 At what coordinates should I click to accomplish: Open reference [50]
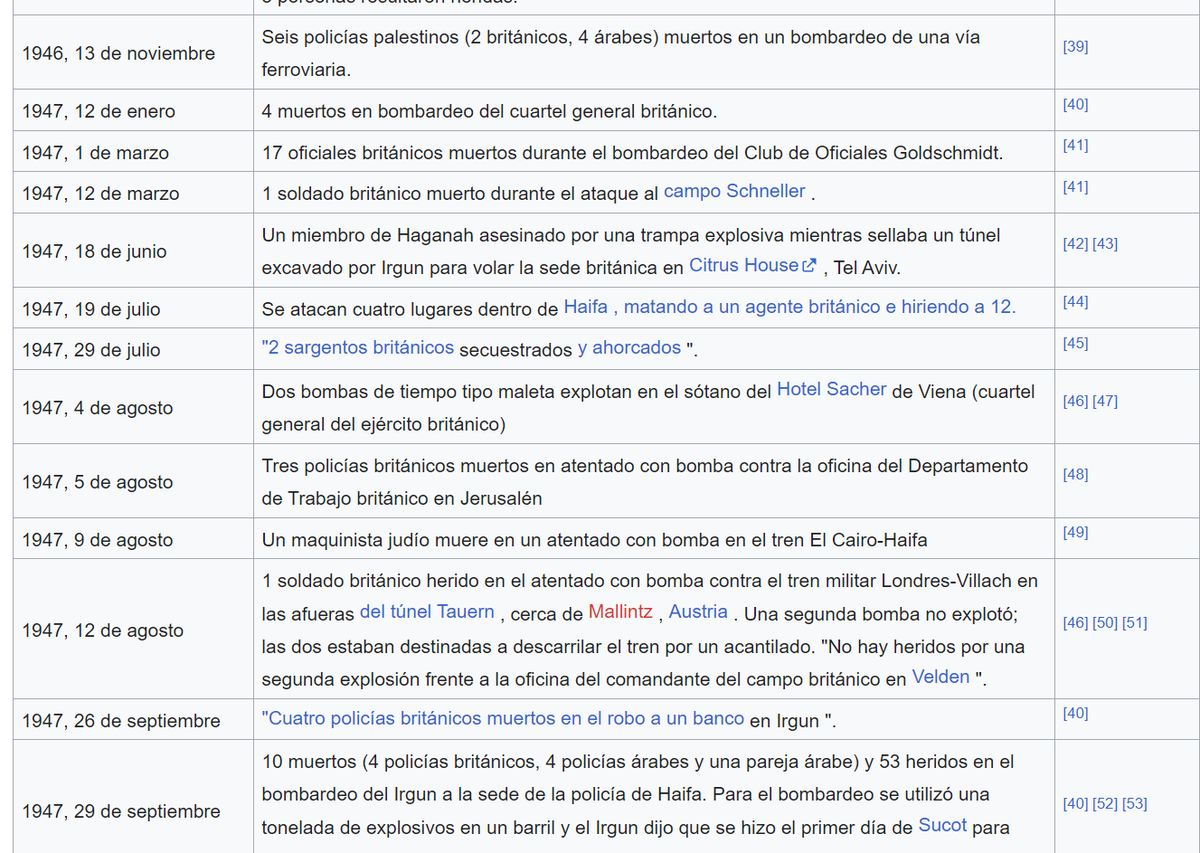pyautogui.click(x=1105, y=623)
